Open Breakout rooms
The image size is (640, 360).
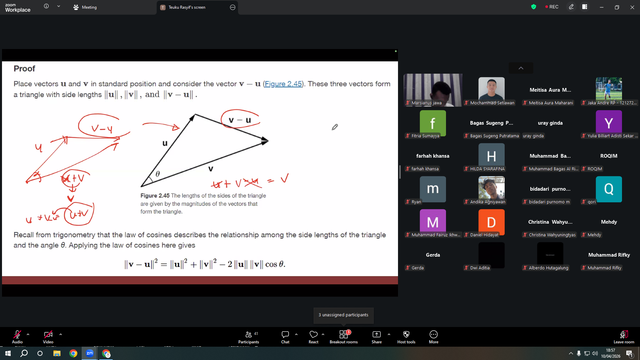point(344,337)
